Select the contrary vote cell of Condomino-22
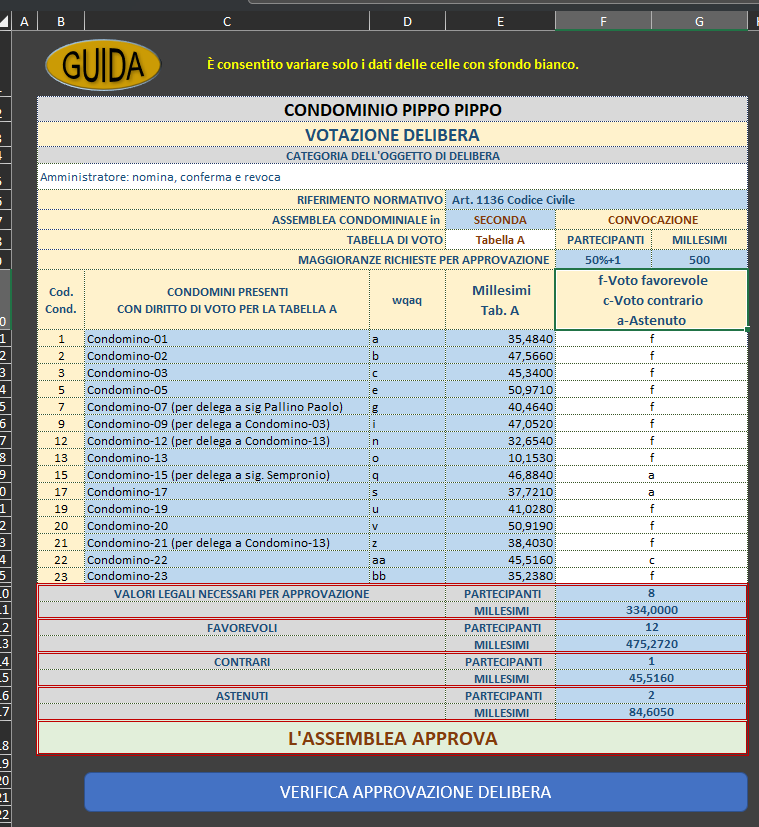 [651, 560]
